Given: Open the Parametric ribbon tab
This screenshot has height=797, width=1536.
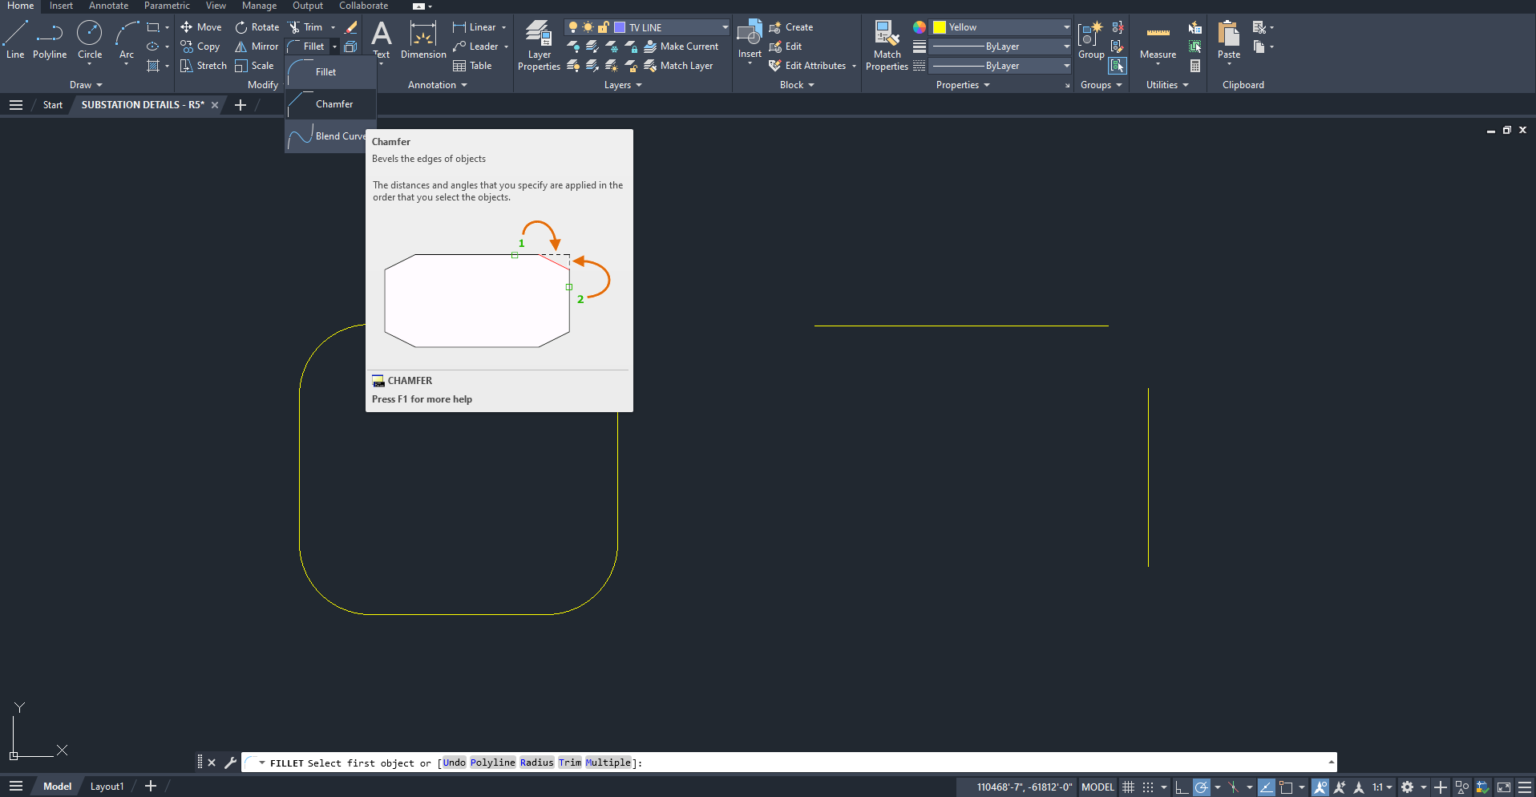Looking at the screenshot, I should (x=166, y=6).
